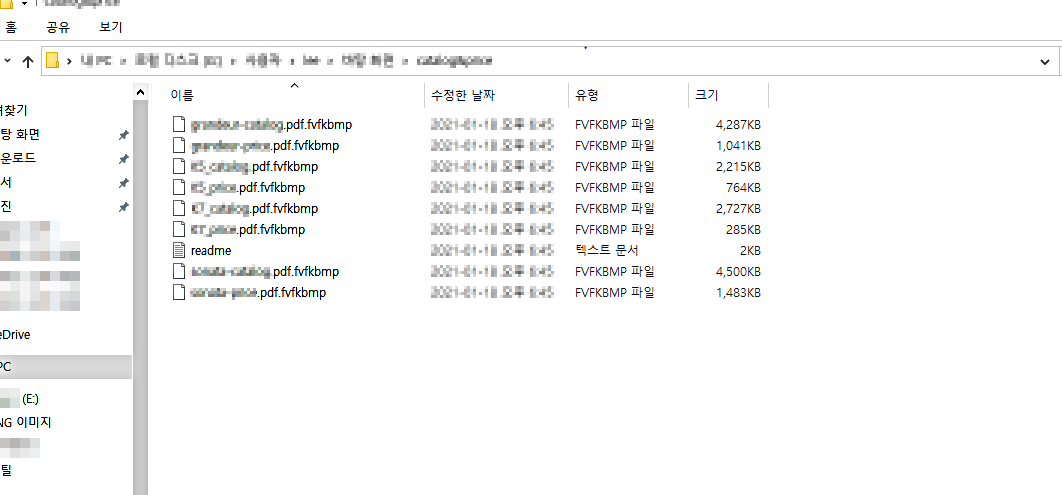Click FVFKBMP 파일 type in the 4,287KB row

click(614, 125)
